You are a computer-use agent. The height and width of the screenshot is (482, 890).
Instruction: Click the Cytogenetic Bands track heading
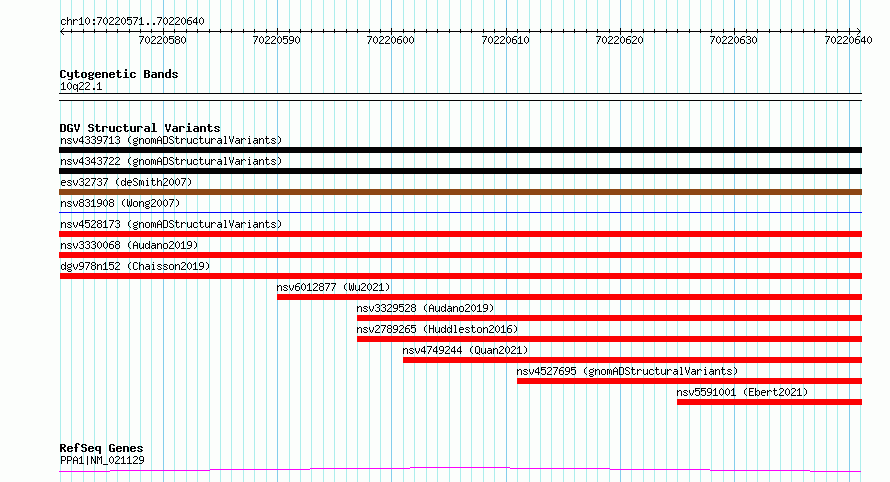click(119, 74)
